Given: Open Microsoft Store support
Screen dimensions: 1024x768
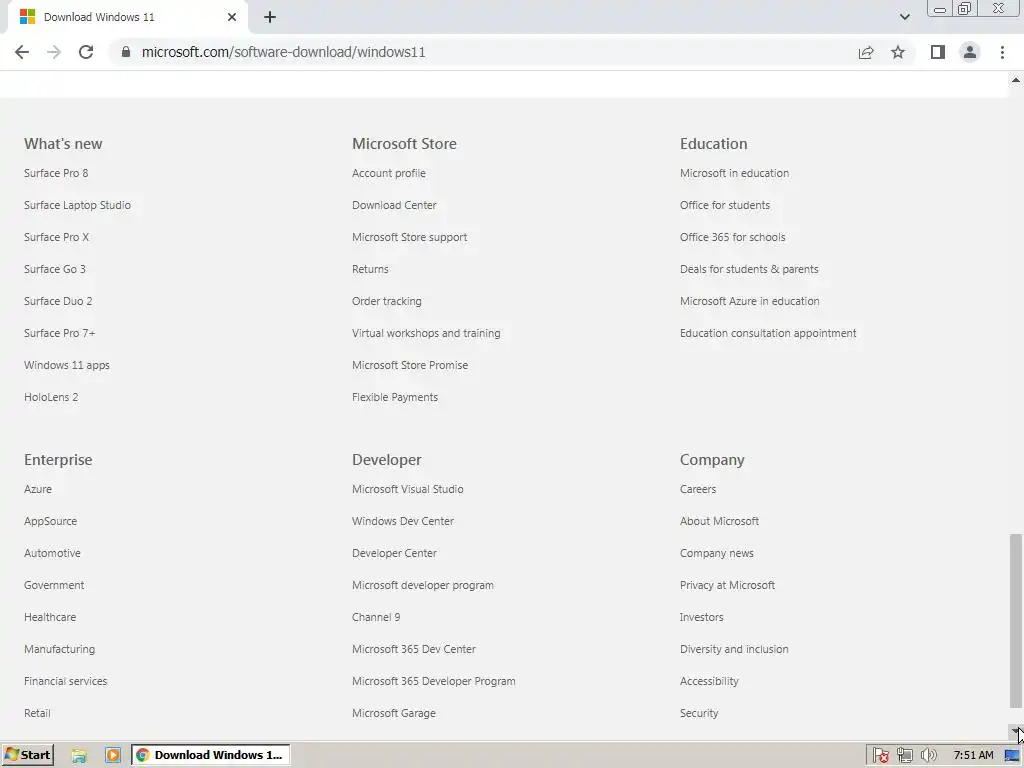Looking at the screenshot, I should pos(409,237).
